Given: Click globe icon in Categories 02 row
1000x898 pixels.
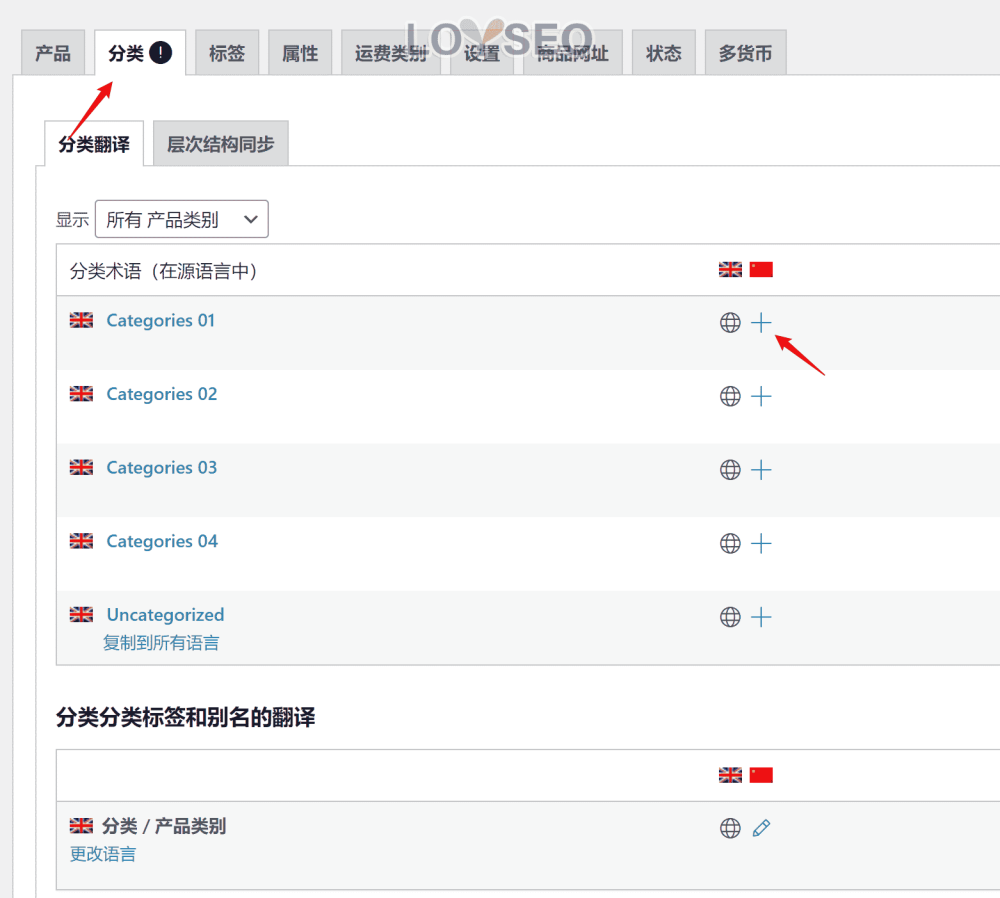Looking at the screenshot, I should click(x=730, y=397).
